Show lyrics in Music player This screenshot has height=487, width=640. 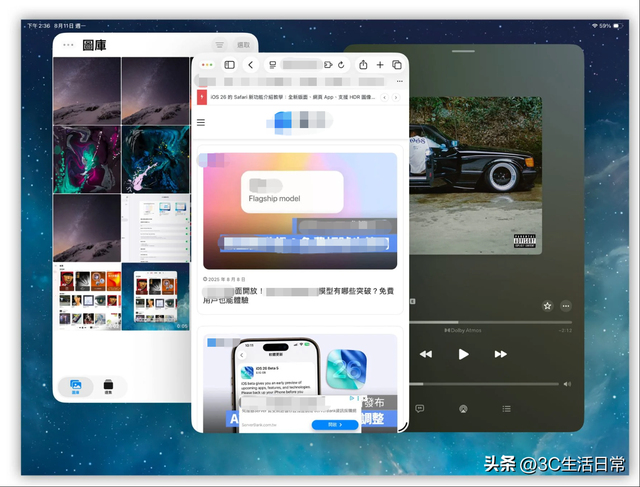(420, 409)
